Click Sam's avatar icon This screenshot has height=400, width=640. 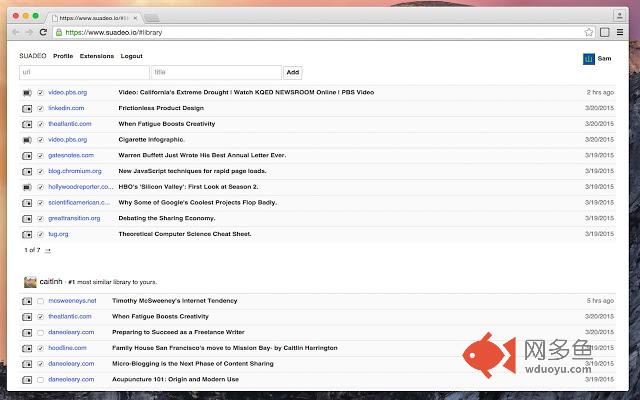(589, 59)
